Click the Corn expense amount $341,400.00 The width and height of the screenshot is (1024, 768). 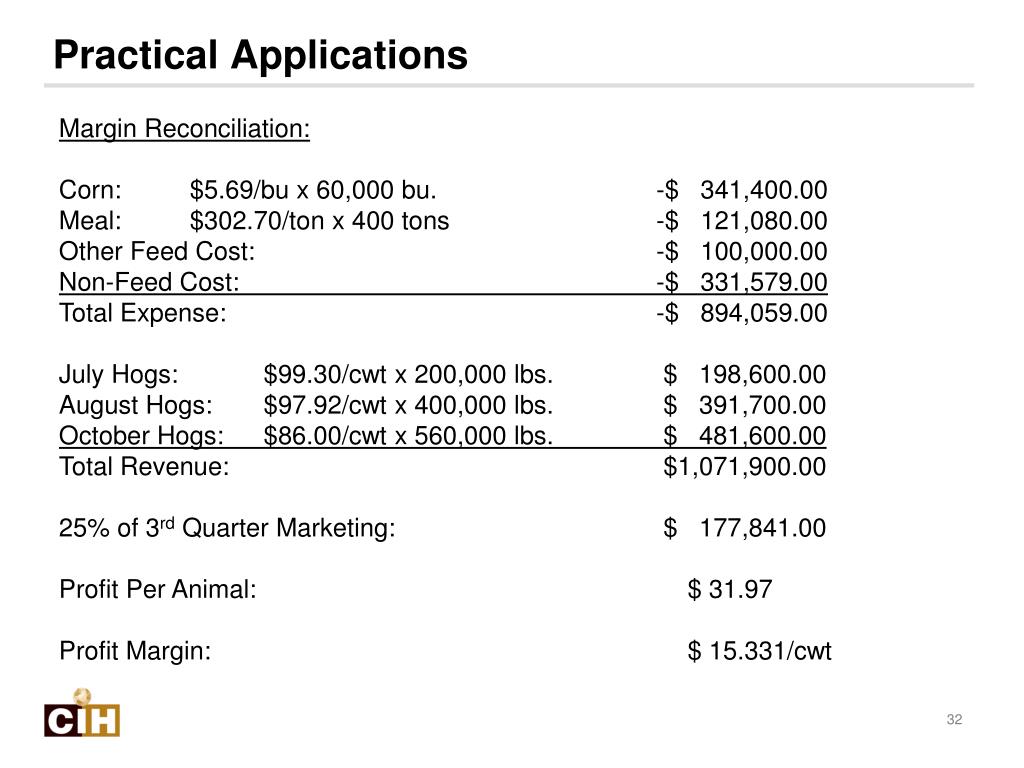coord(742,190)
